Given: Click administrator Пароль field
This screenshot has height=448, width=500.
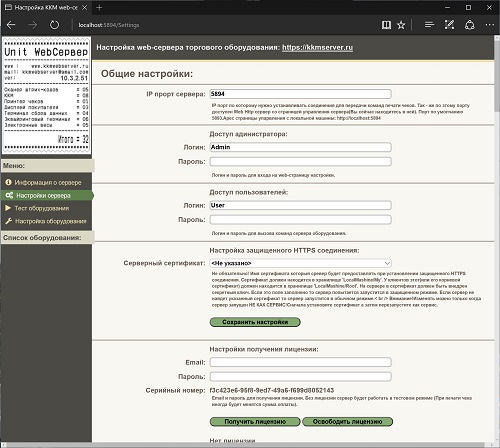Looking at the screenshot, I should (300, 161).
